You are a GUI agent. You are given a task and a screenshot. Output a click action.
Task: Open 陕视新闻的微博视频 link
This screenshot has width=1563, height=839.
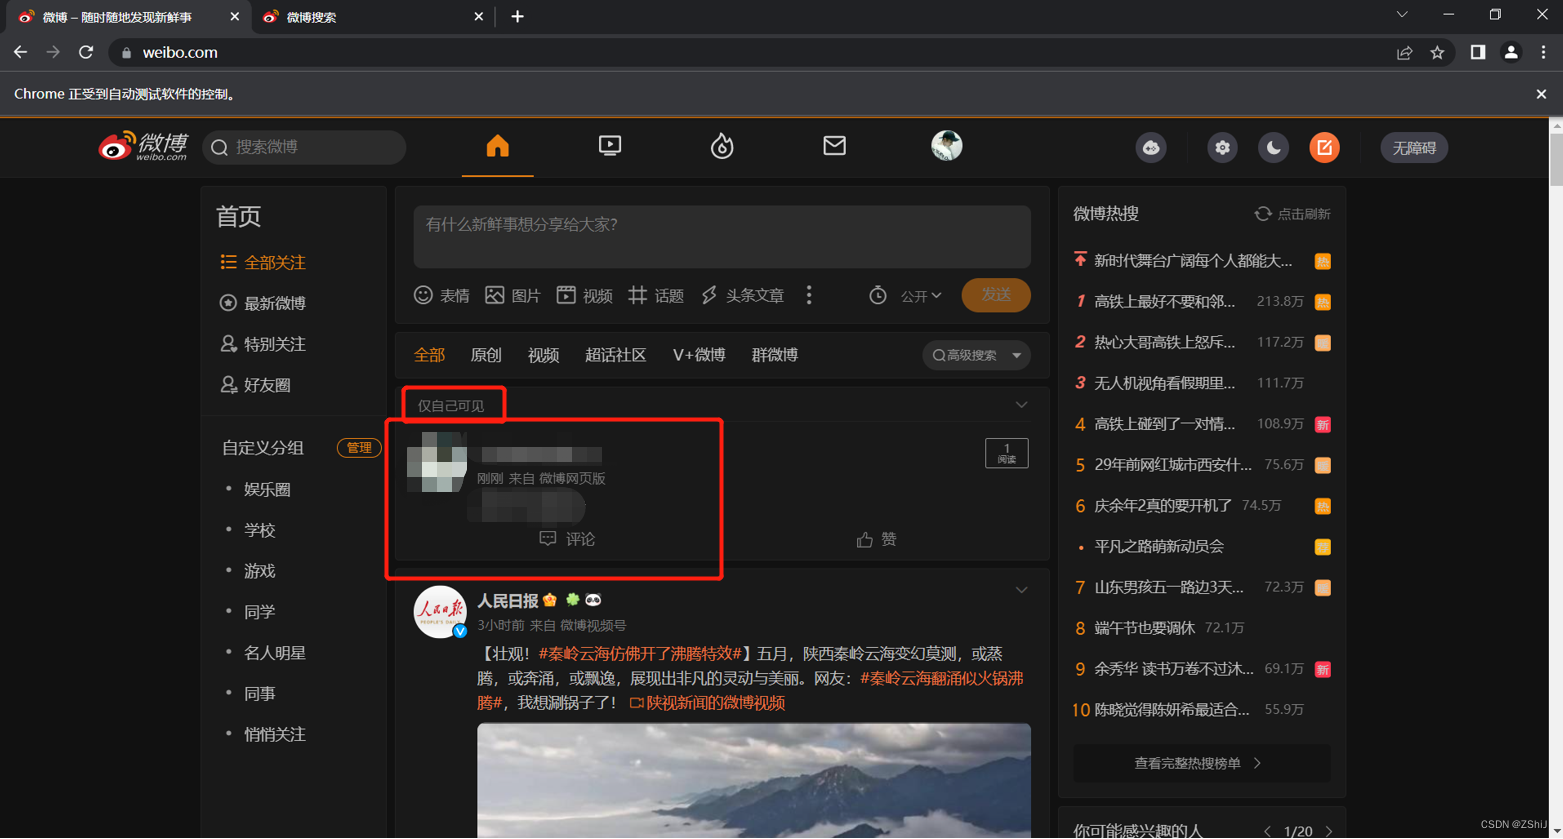(707, 703)
